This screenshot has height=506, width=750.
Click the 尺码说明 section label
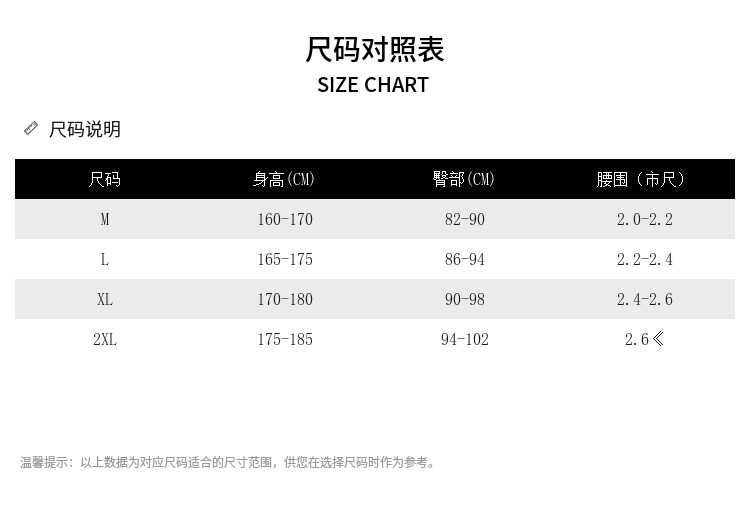[x=85, y=129]
